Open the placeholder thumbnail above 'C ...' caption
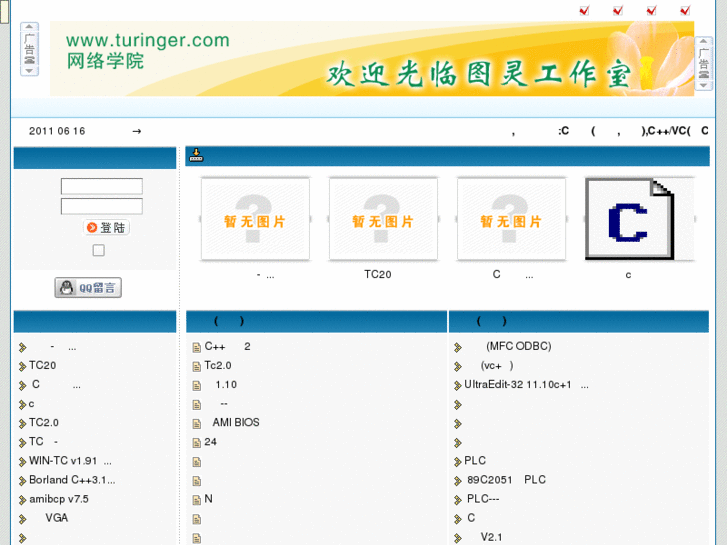This screenshot has width=727, height=545. click(511, 219)
